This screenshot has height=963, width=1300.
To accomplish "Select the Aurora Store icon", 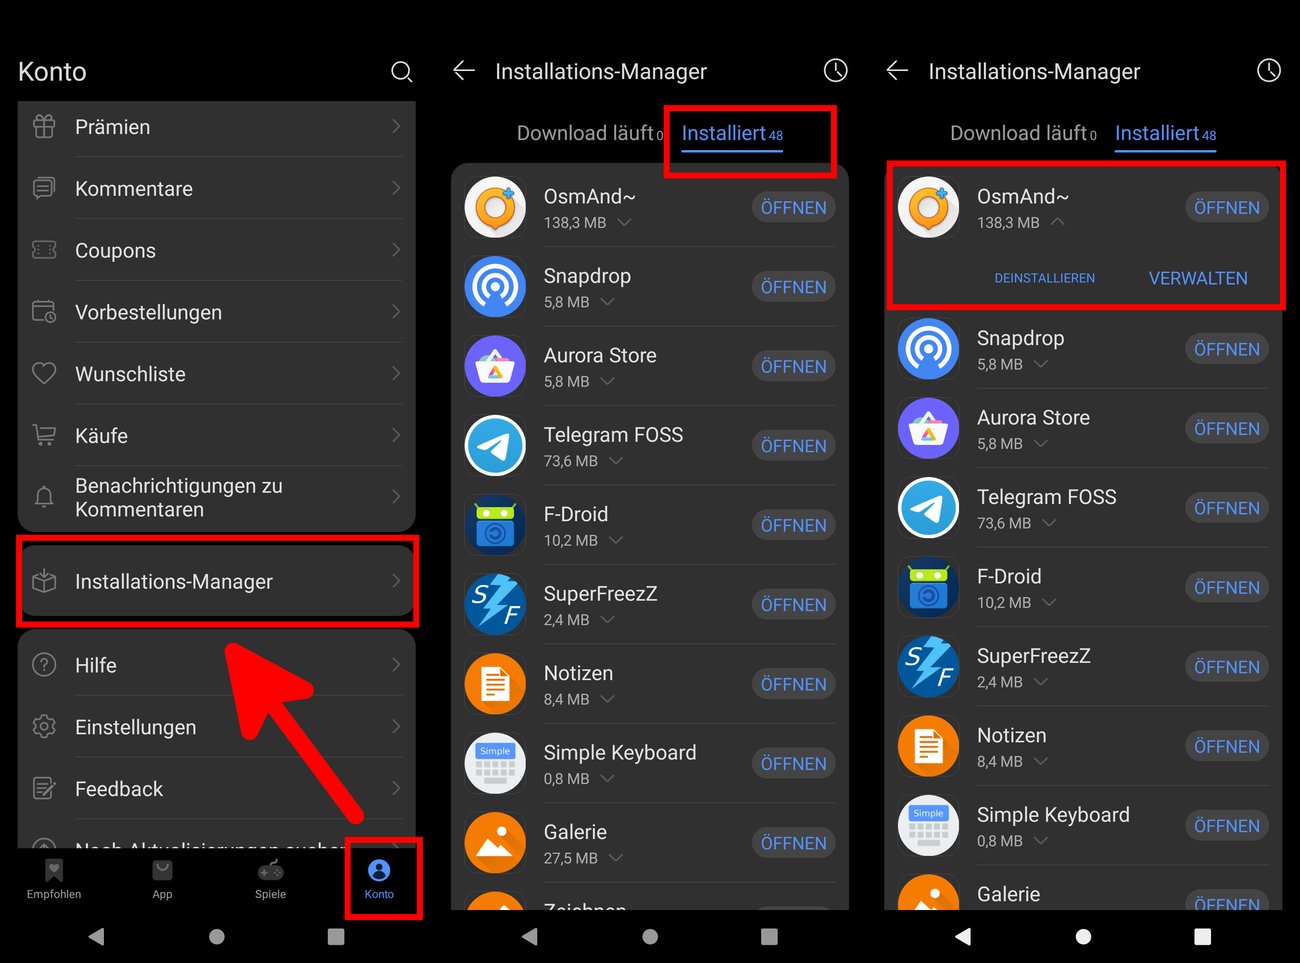I will pos(495,366).
